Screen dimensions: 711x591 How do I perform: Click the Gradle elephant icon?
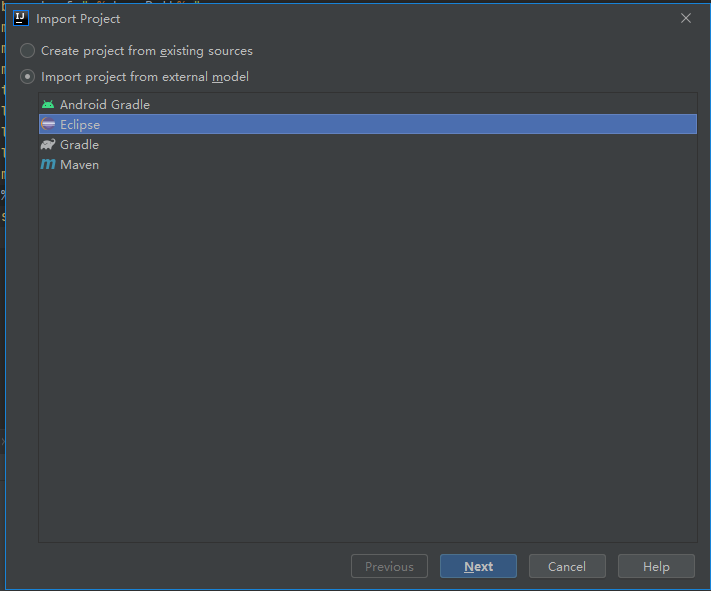pyautogui.click(x=48, y=144)
